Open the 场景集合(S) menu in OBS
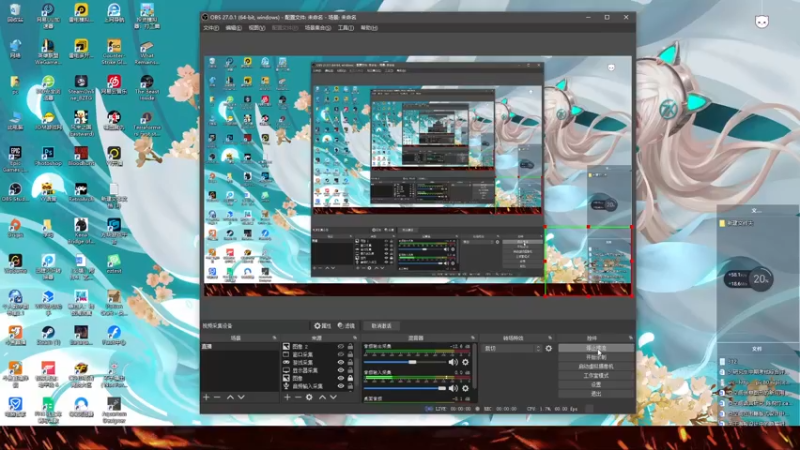The height and width of the screenshot is (450, 800). pyautogui.click(x=318, y=28)
